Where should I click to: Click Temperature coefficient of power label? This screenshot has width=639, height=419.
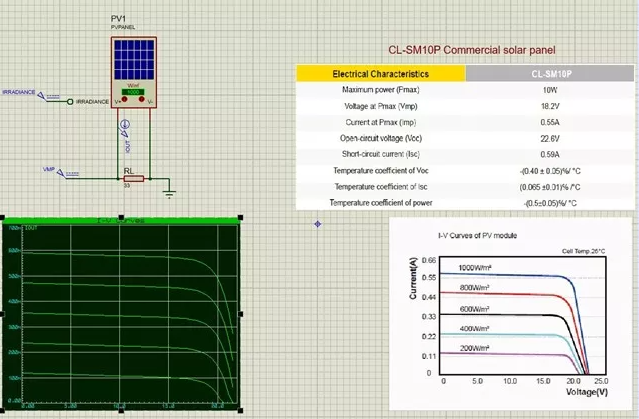(381, 203)
